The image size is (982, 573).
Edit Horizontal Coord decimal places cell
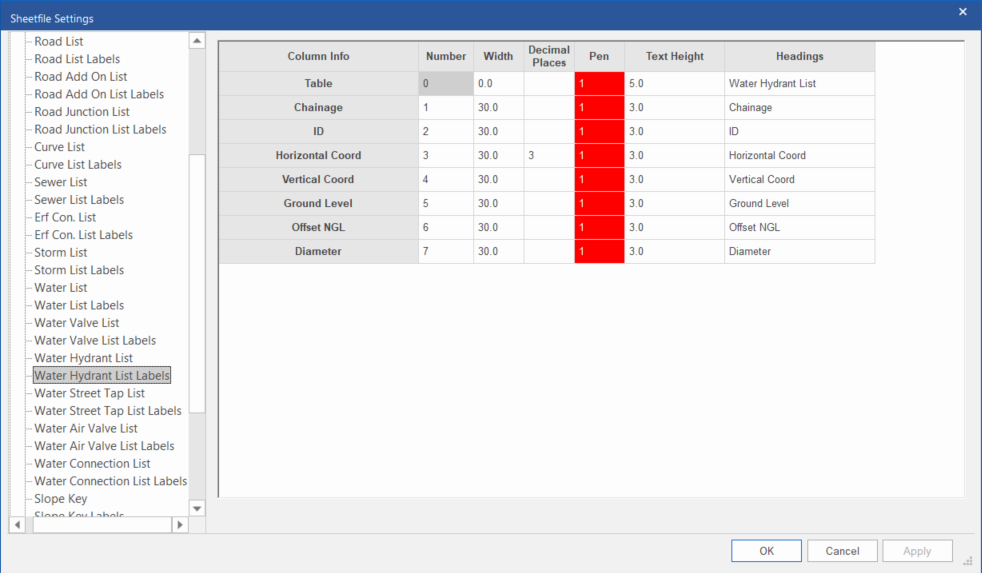(548, 156)
